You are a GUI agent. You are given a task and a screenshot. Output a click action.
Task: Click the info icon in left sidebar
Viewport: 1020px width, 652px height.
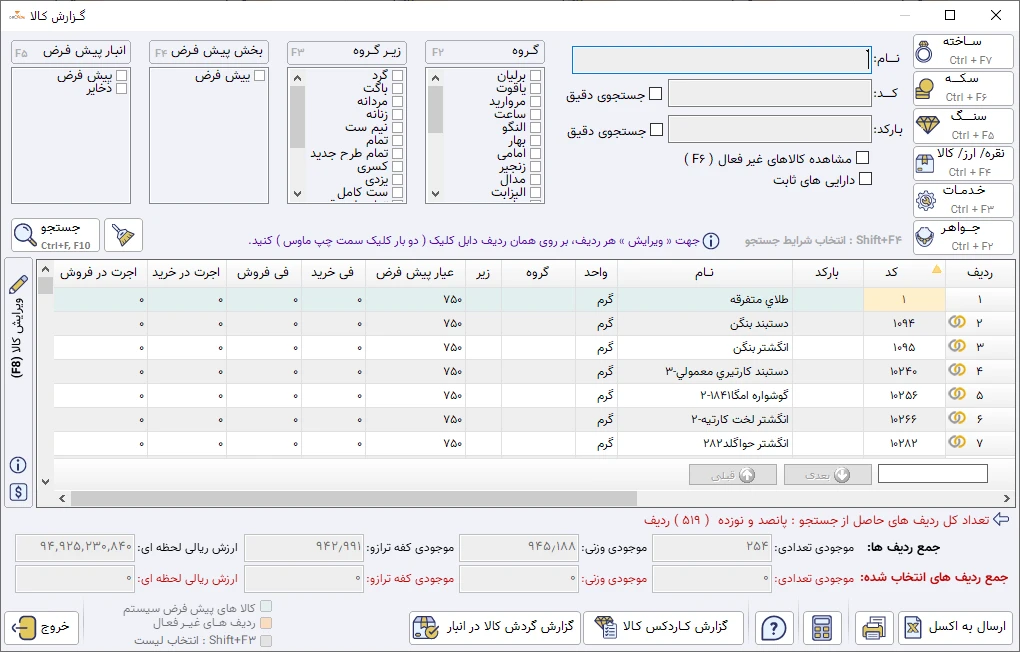tap(18, 465)
